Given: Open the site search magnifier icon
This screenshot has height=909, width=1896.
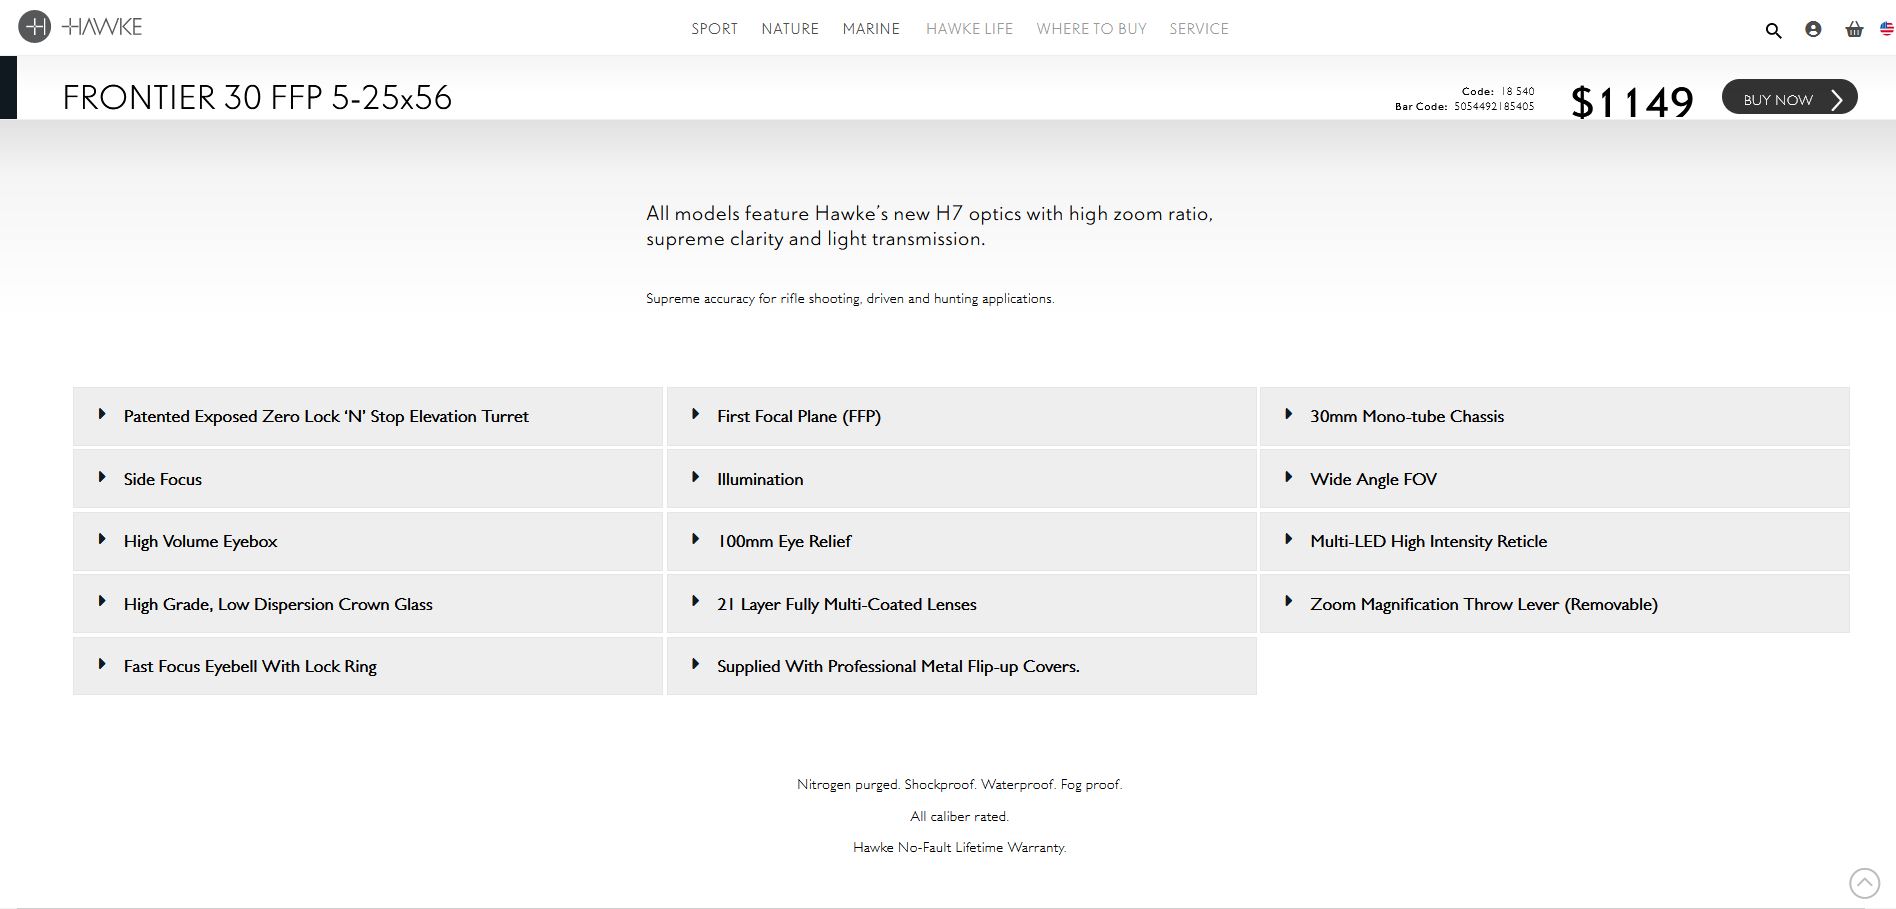Looking at the screenshot, I should click(1773, 30).
